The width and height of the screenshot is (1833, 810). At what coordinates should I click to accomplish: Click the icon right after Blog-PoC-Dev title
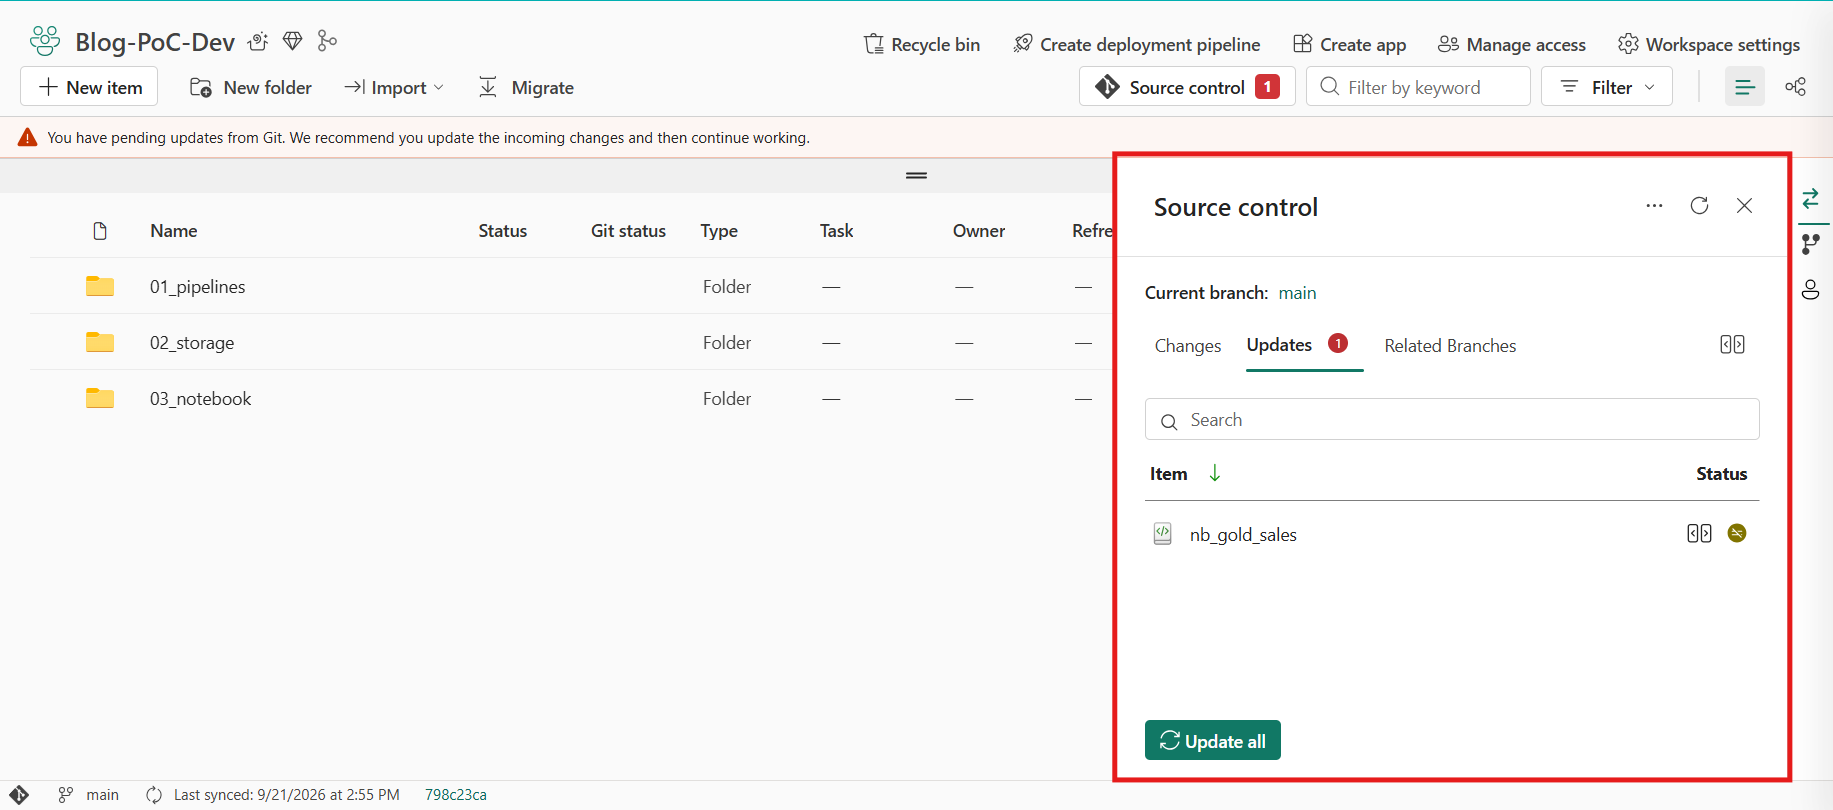click(258, 41)
